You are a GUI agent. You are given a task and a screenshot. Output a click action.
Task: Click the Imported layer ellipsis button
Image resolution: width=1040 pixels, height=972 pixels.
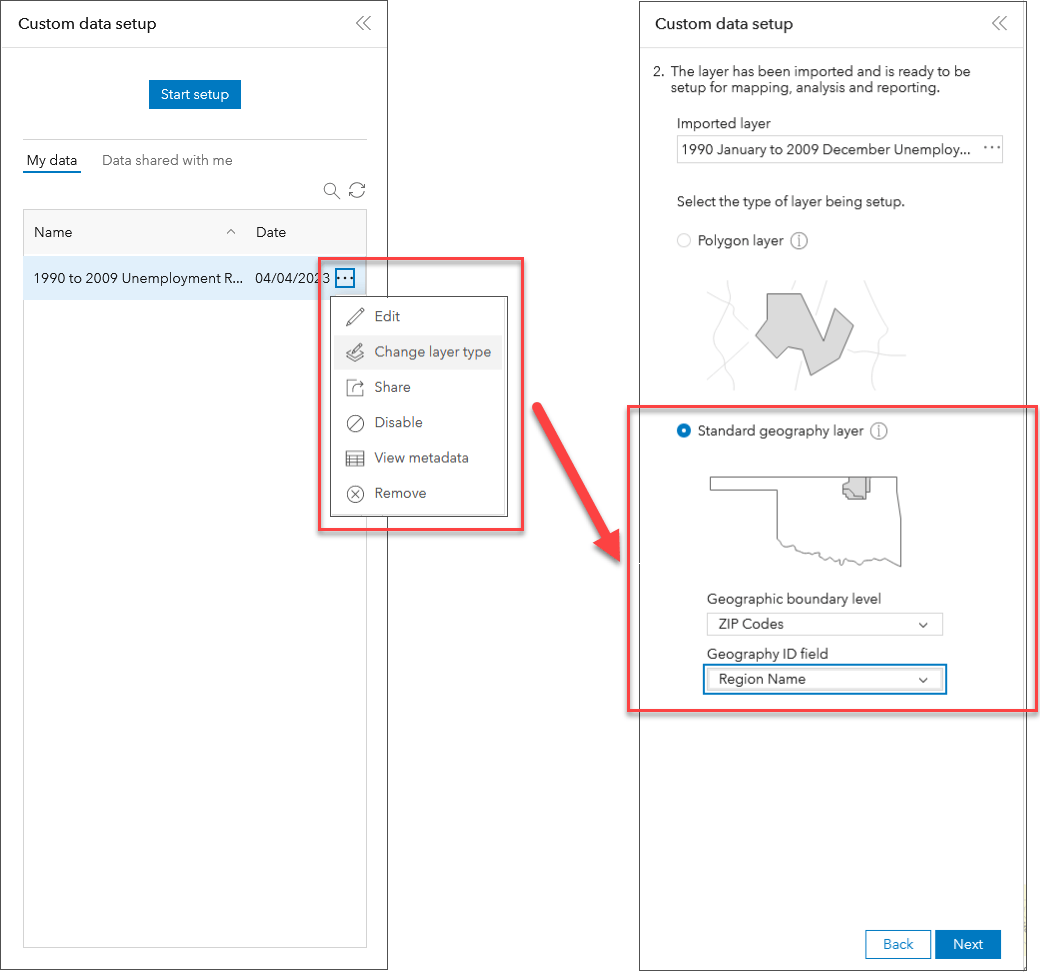(991, 149)
